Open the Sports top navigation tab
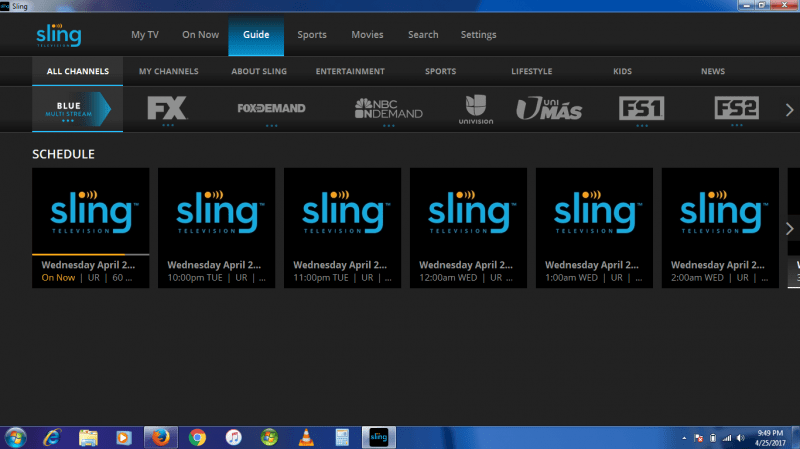Screen dimensions: 800x449 (x=312, y=35)
